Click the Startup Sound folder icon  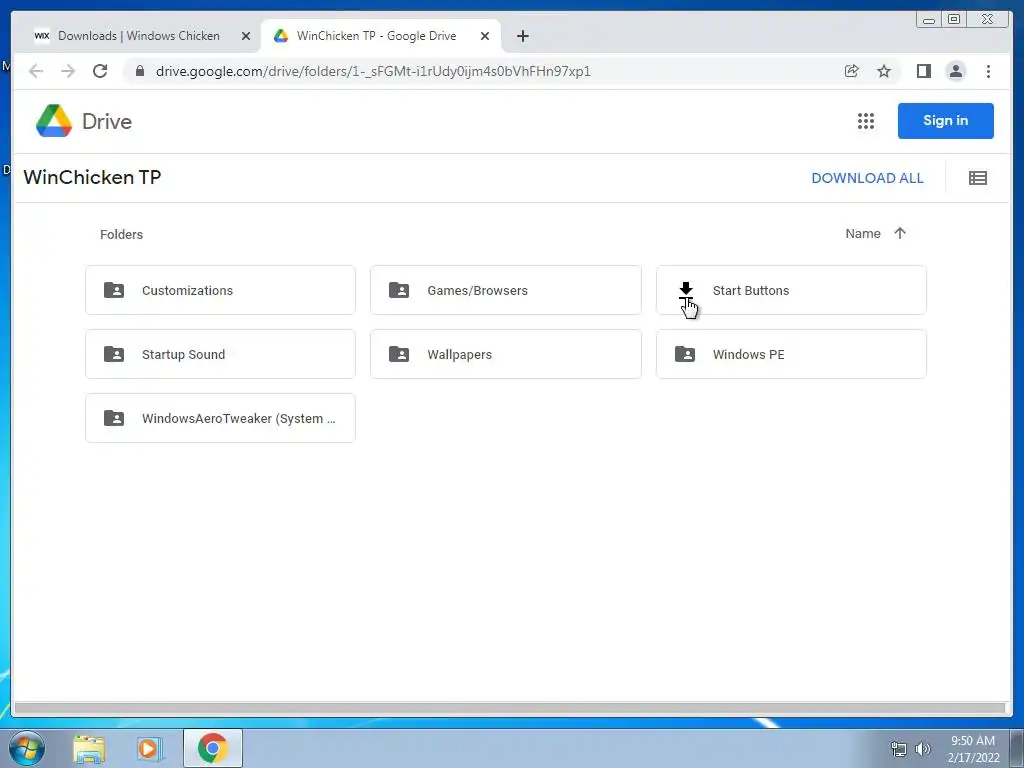(x=114, y=354)
